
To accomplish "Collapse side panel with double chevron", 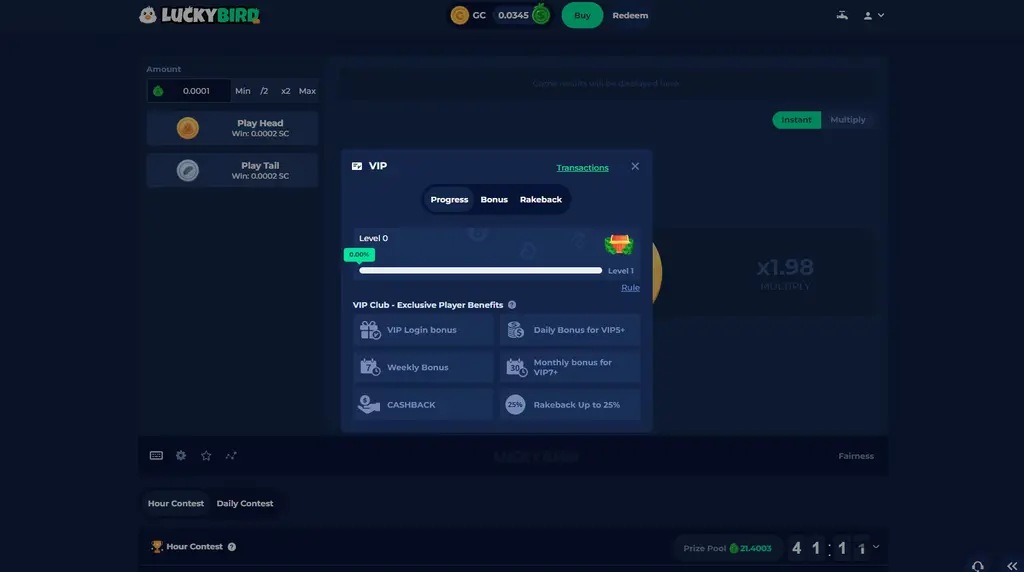I will pos(1012,566).
